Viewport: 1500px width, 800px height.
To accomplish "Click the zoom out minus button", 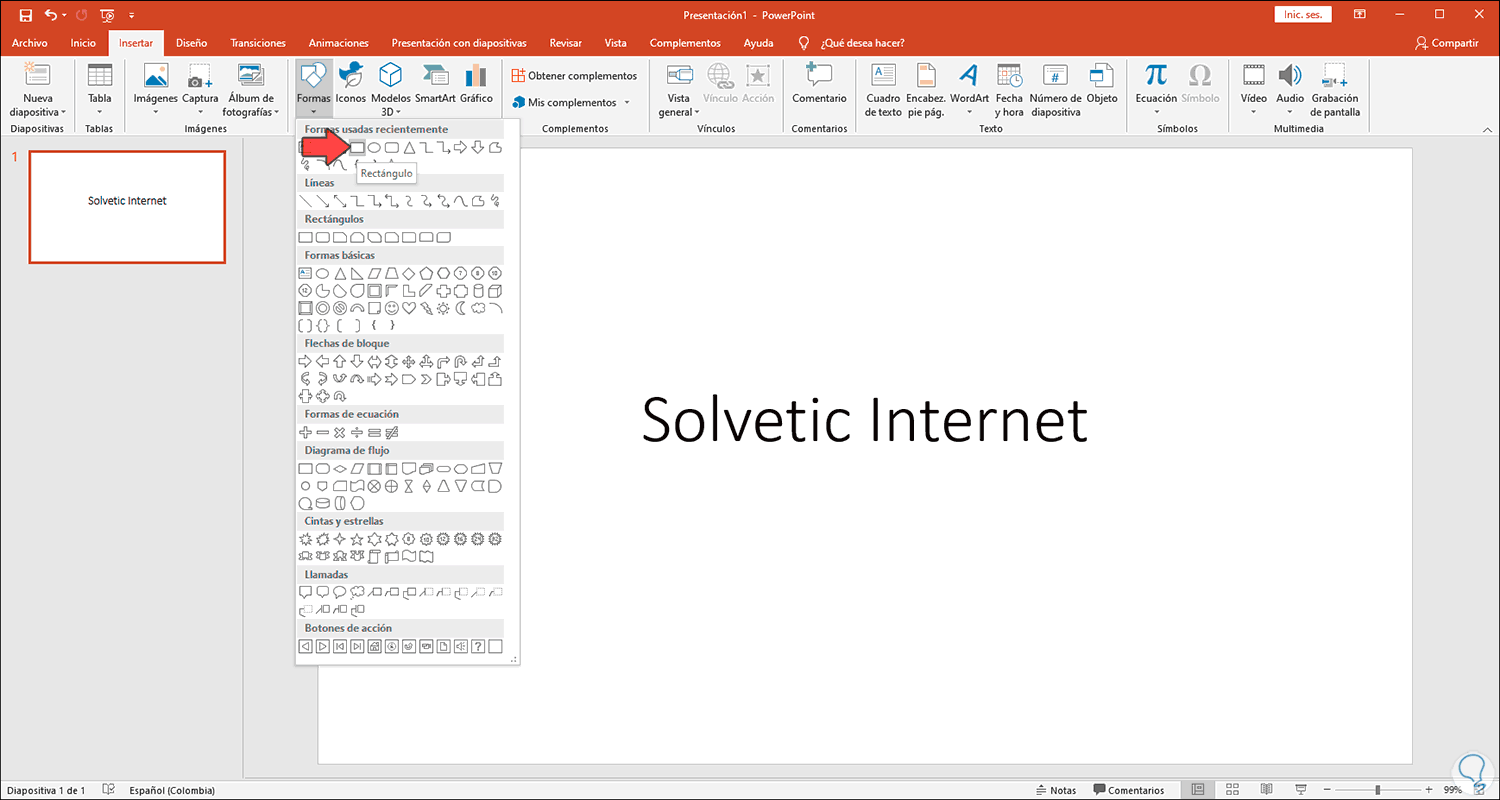I will click(1327, 790).
